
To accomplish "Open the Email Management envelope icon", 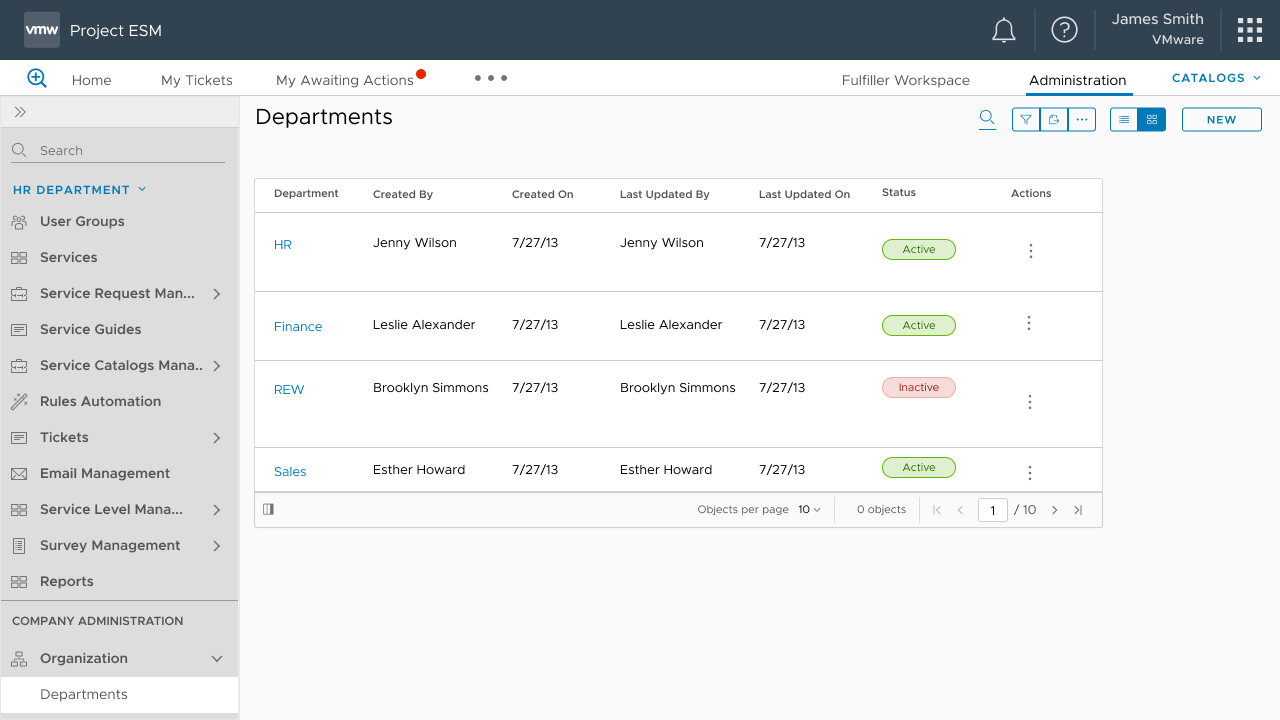I will pos(20,473).
